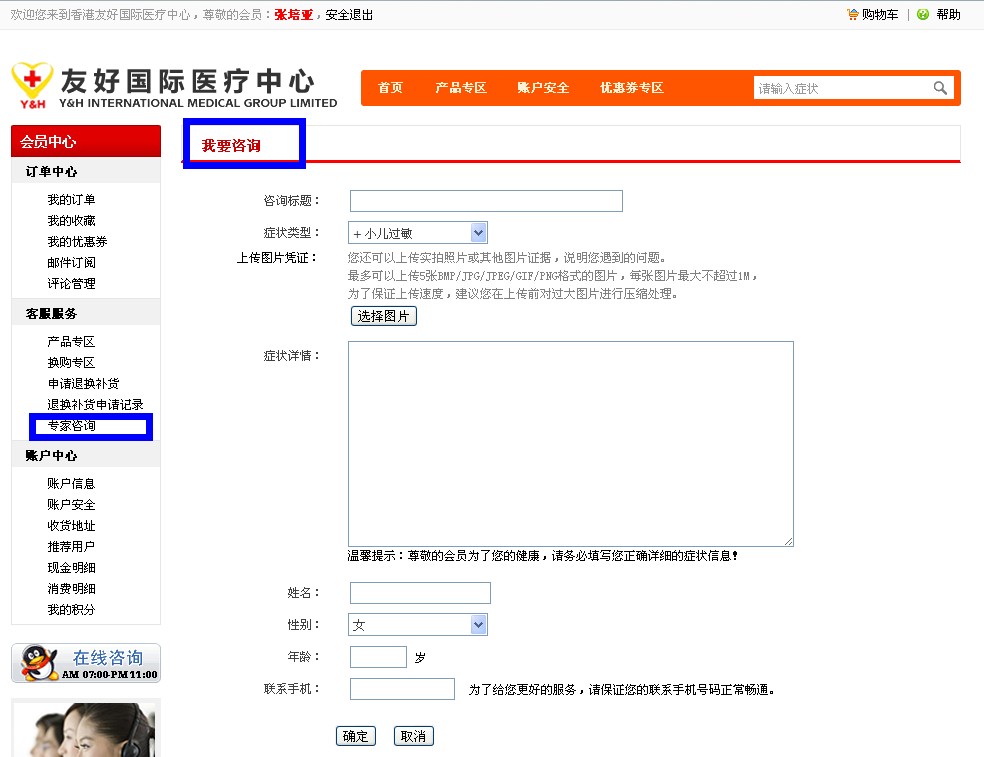The image size is (984, 757).
Task: Open the 性别 dropdown
Action: [x=417, y=625]
